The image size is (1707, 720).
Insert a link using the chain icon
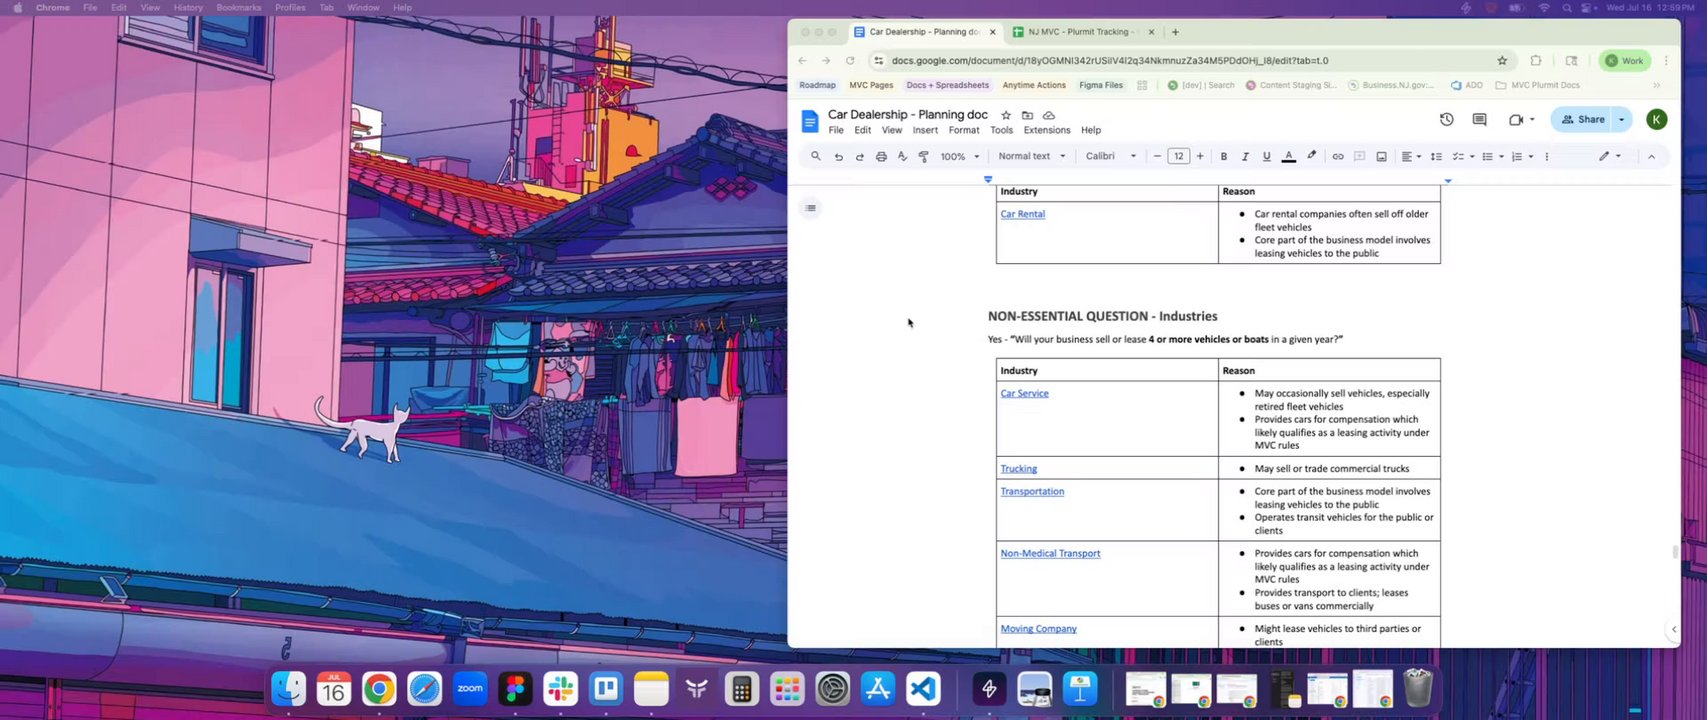(x=1338, y=156)
